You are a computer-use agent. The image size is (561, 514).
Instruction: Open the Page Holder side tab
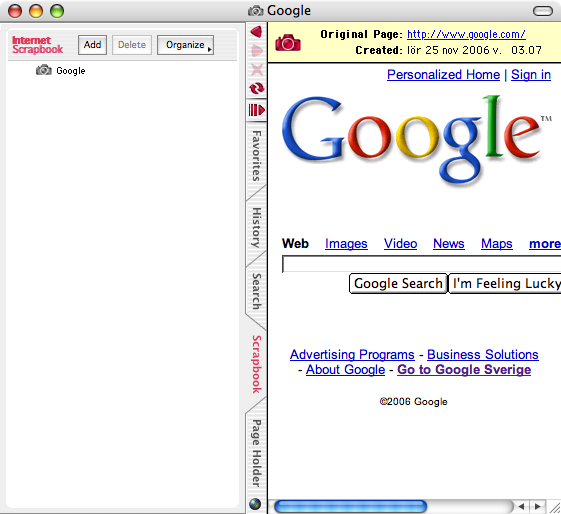(257, 453)
